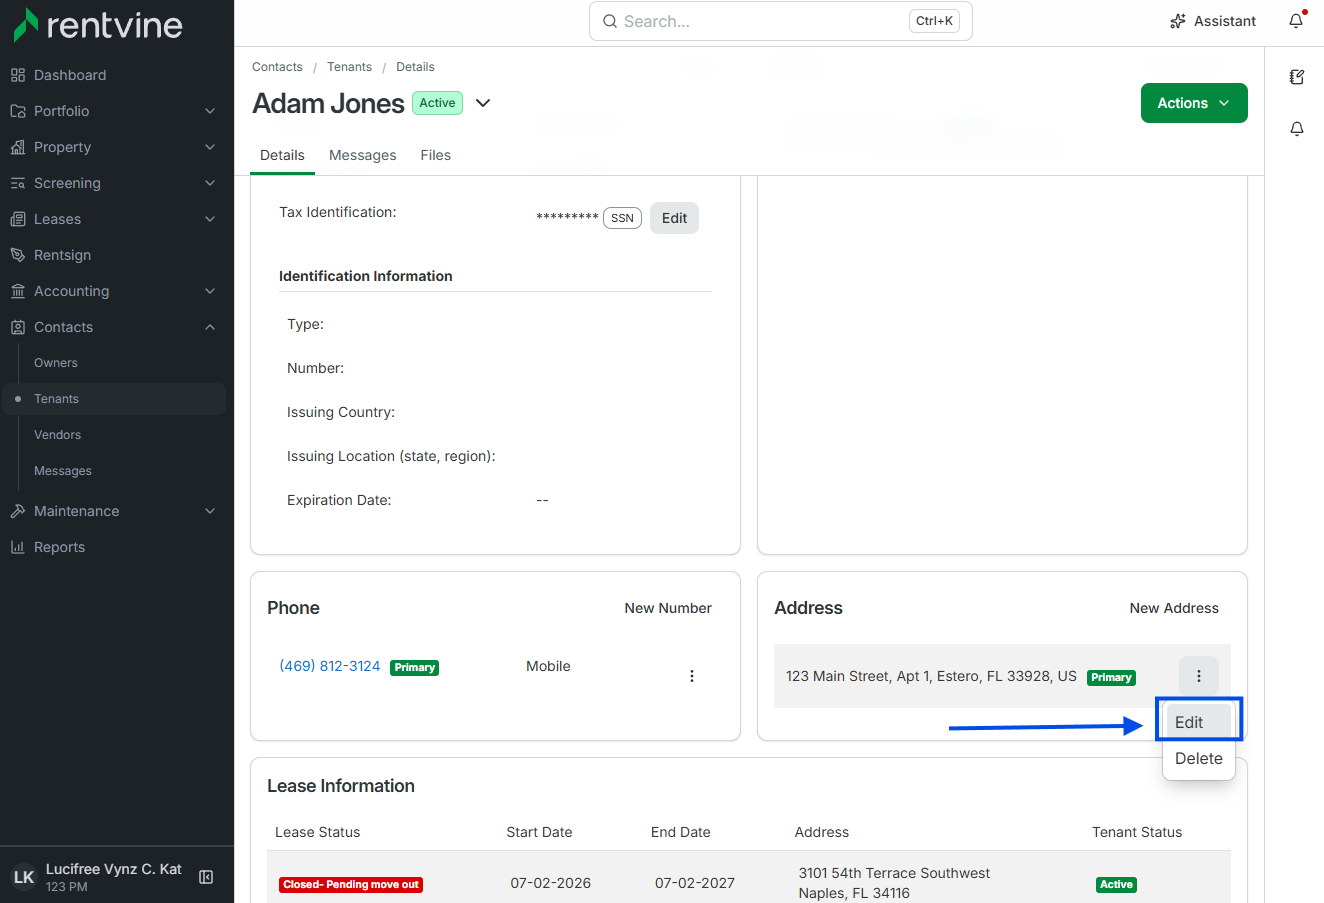Open Tenants under Contacts
The height and width of the screenshot is (903, 1324).
[x=56, y=399]
